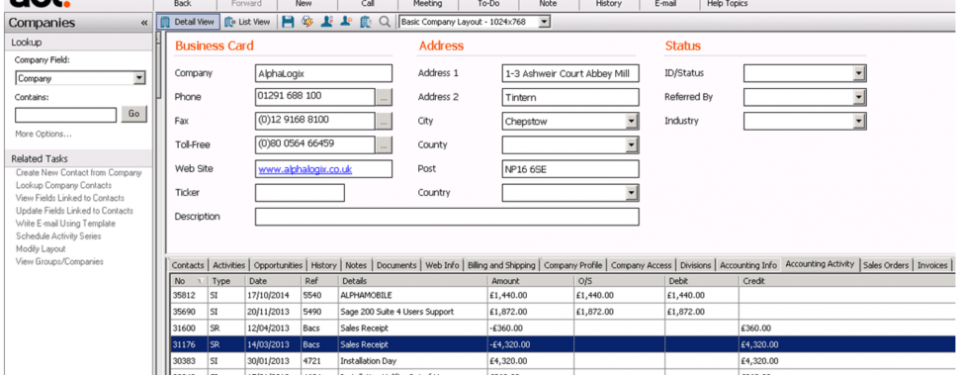
Task: Click the magnifier search icon in toolbar
Action: [x=384, y=22]
